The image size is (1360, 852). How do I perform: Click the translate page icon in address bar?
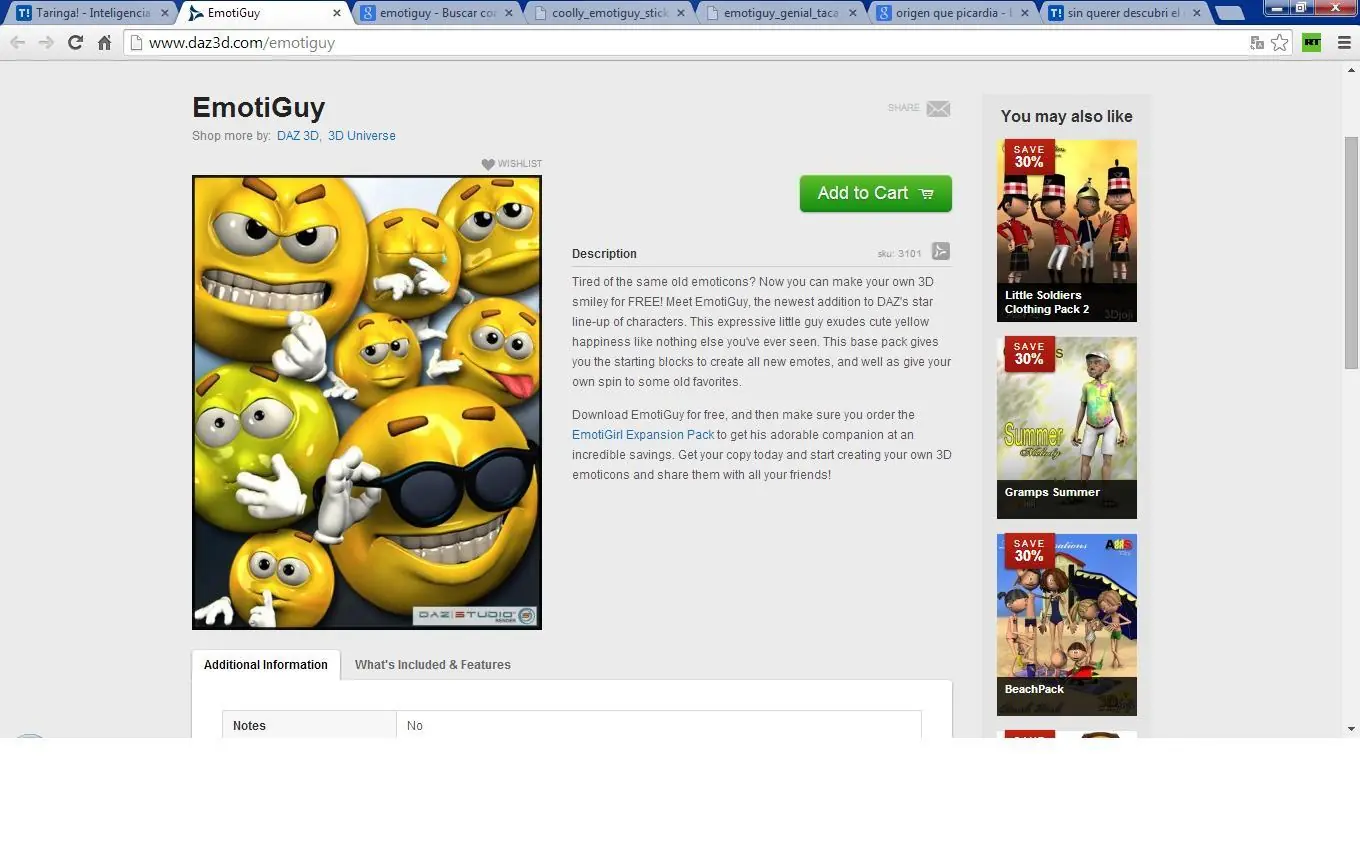coord(1257,43)
